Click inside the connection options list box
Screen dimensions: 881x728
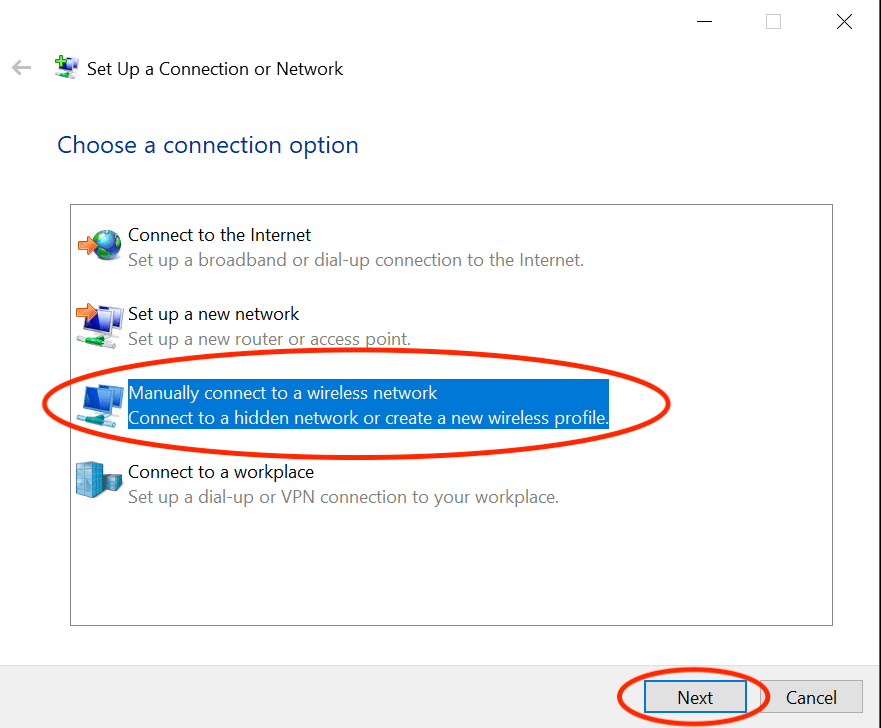pyautogui.click(x=450, y=580)
